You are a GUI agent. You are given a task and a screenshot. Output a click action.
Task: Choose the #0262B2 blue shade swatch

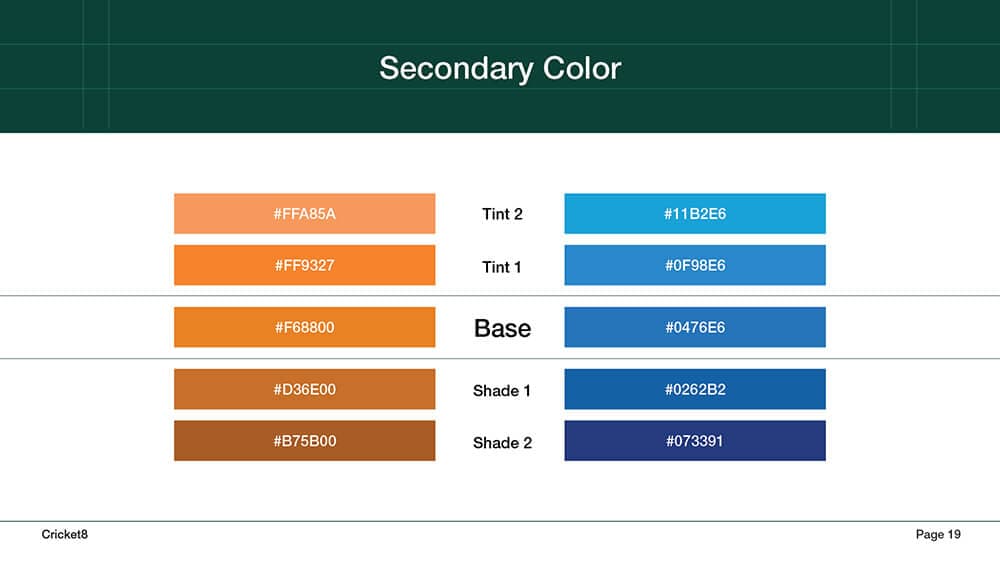695,389
